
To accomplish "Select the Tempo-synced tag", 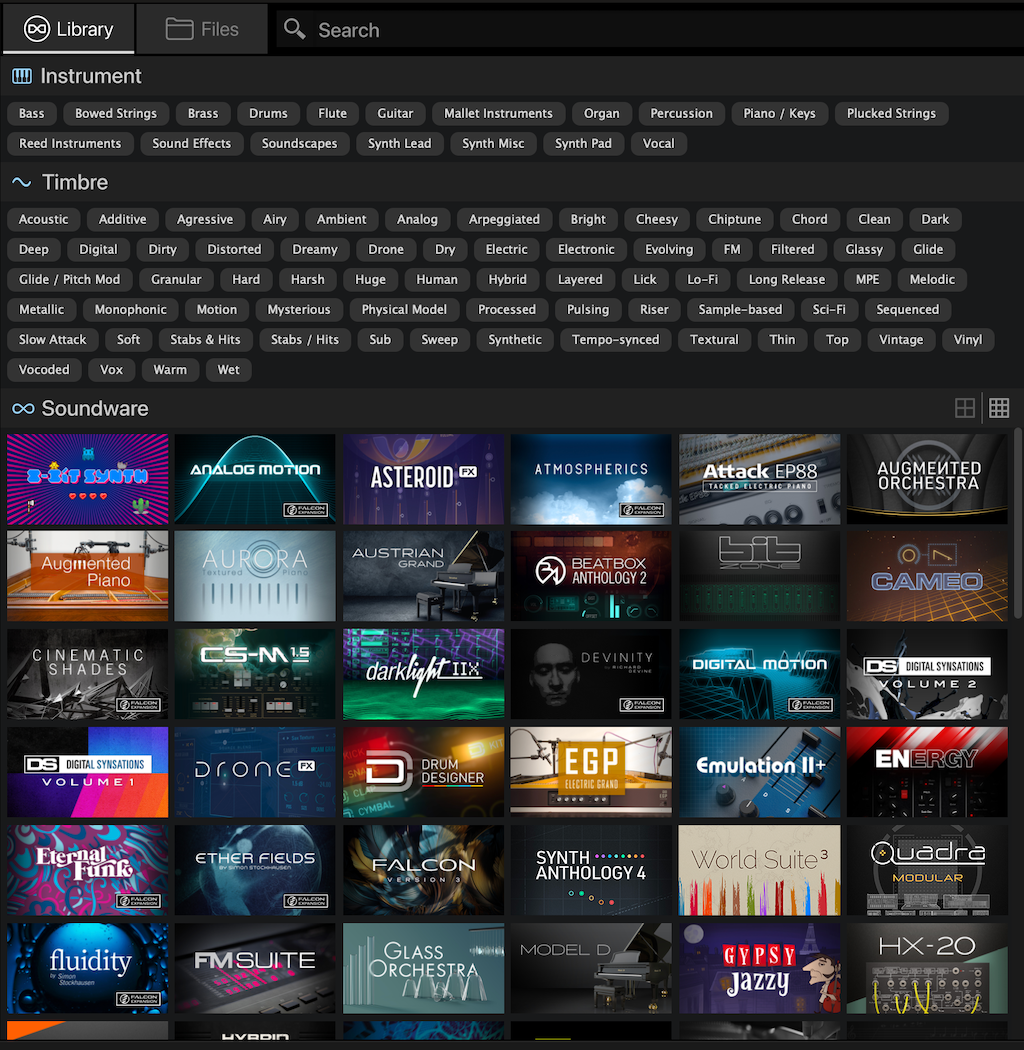I will (x=615, y=340).
